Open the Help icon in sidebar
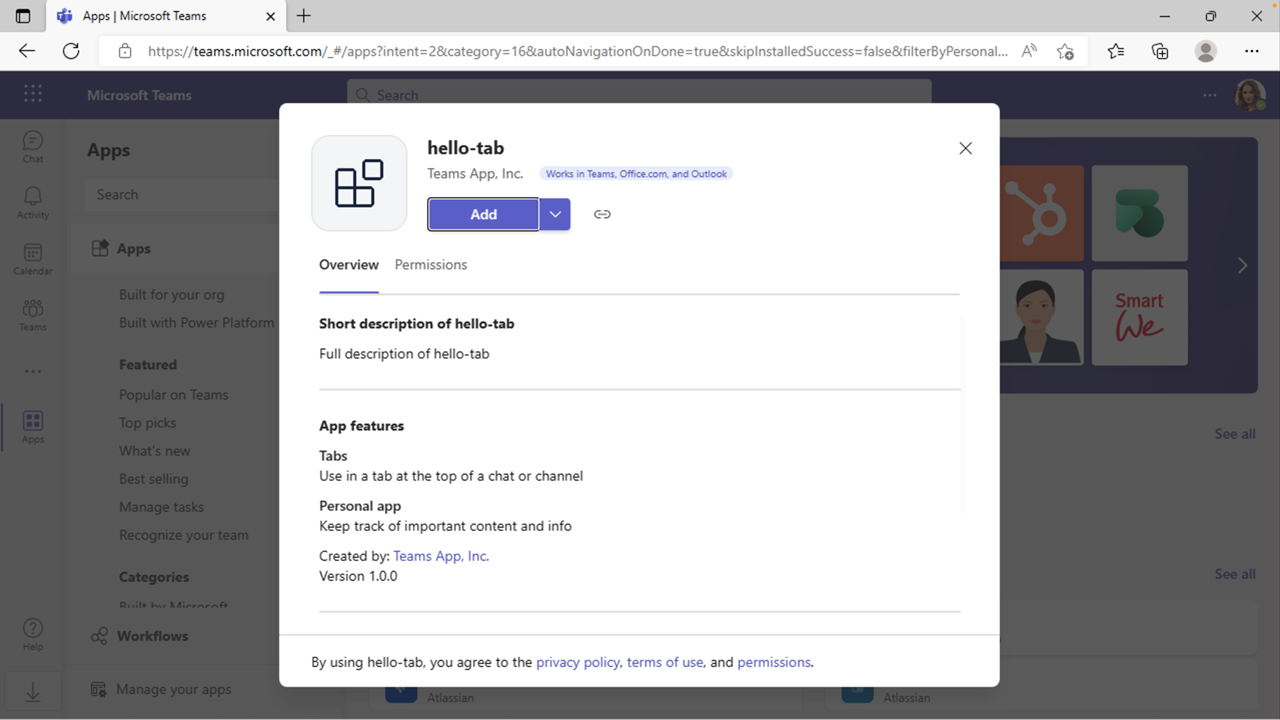This screenshot has height=720, width=1280. point(33,634)
